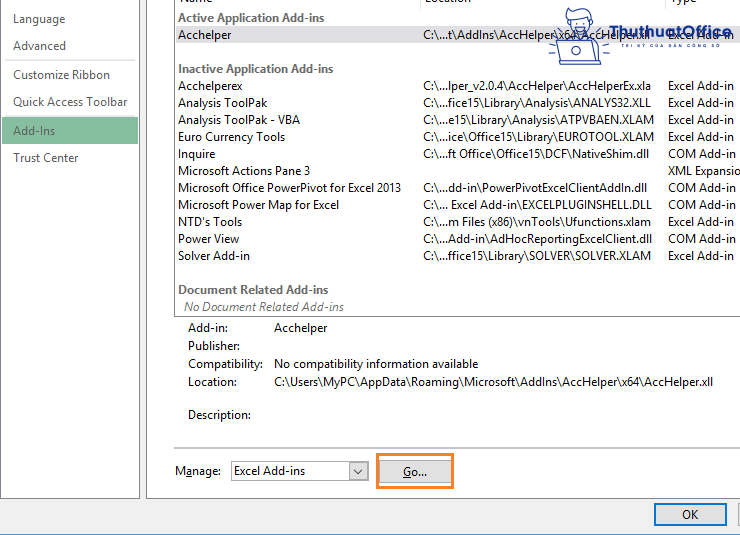Viewport: 740px width, 535px height.
Task: Confirm with the OK button
Action: coord(690,514)
